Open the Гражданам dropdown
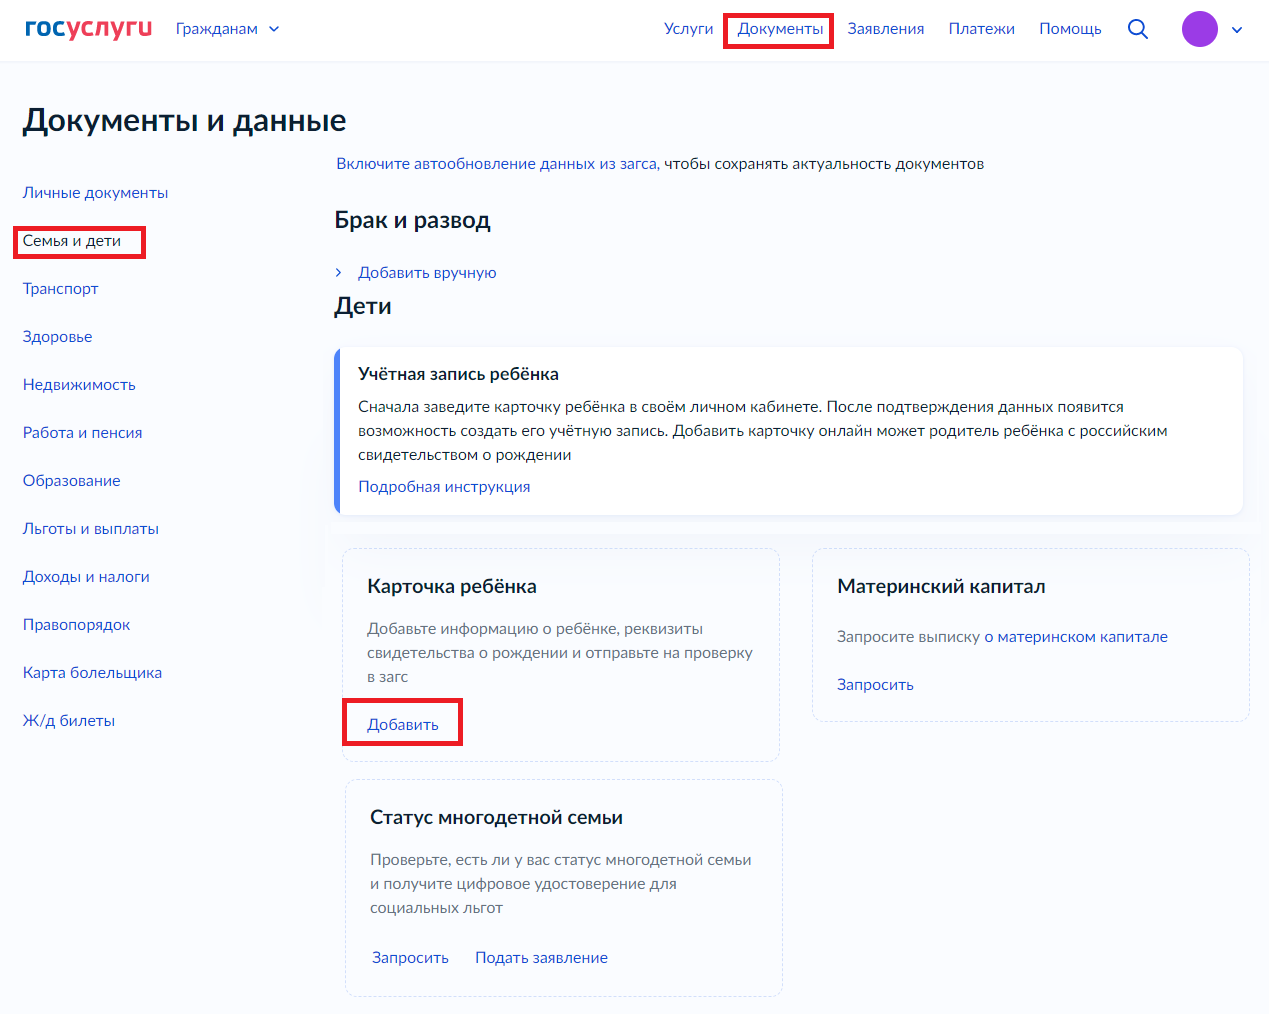 (227, 29)
